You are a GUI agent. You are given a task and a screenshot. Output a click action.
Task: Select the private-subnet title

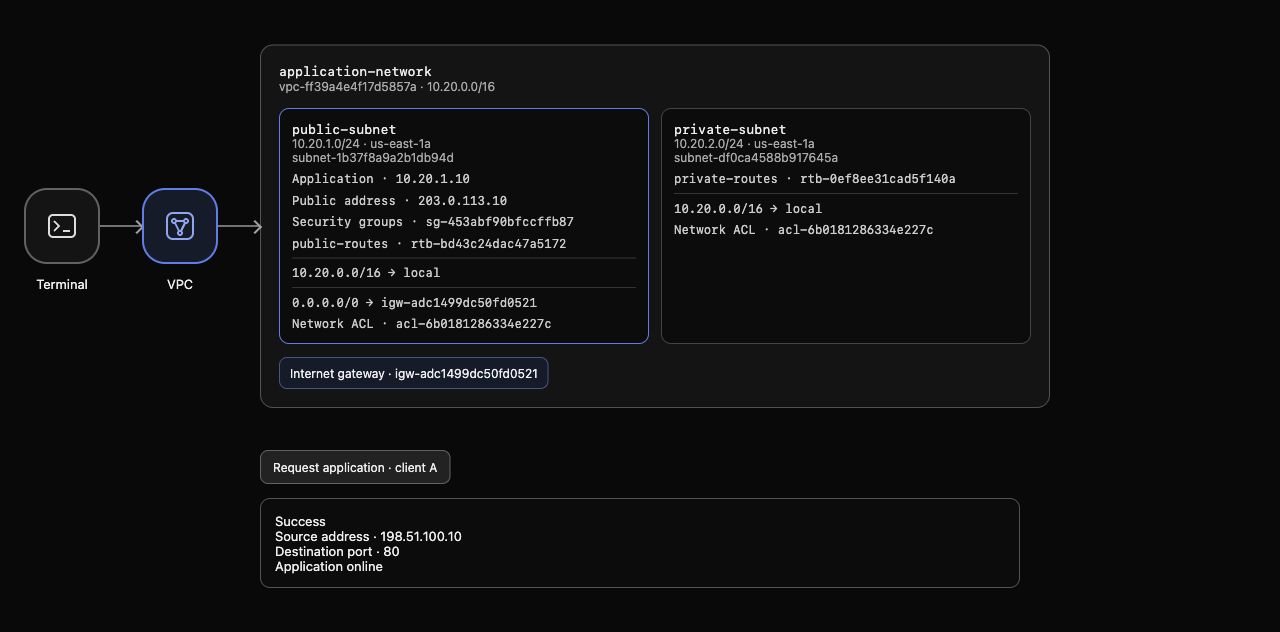730,129
